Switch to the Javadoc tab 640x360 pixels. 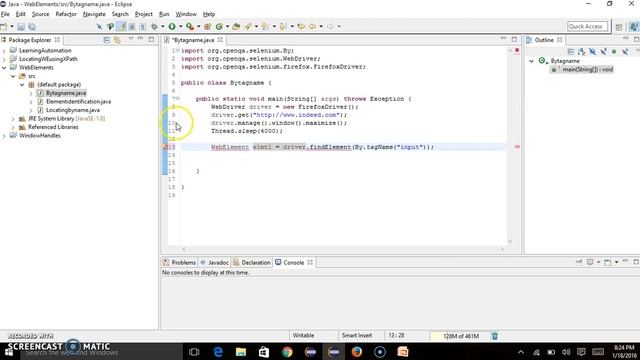click(214, 262)
